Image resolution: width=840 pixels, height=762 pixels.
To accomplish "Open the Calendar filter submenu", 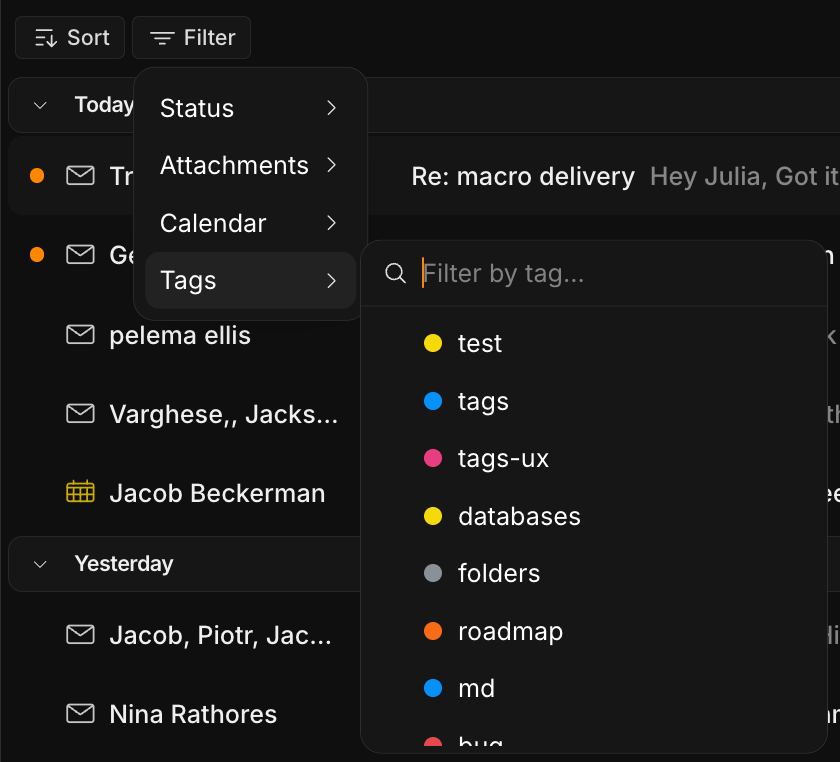I will coord(250,223).
